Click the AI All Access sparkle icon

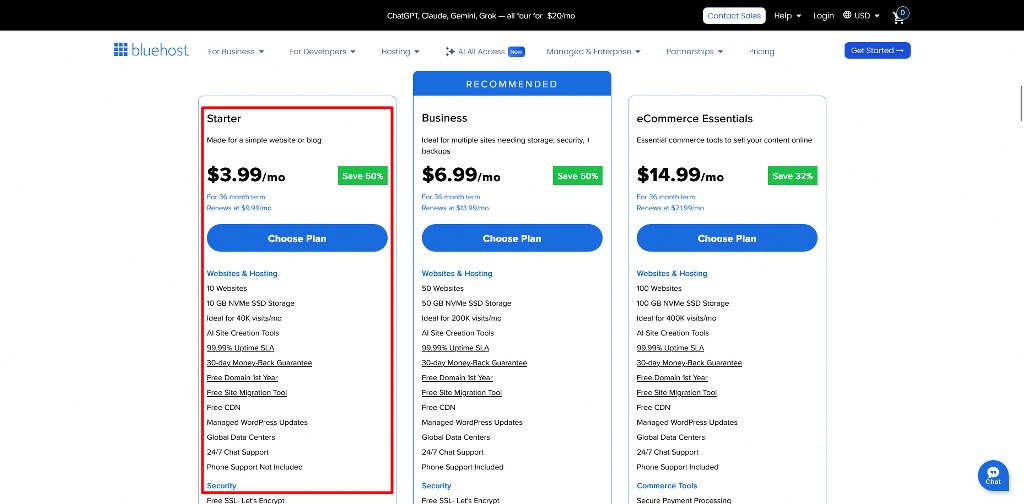[449, 52]
